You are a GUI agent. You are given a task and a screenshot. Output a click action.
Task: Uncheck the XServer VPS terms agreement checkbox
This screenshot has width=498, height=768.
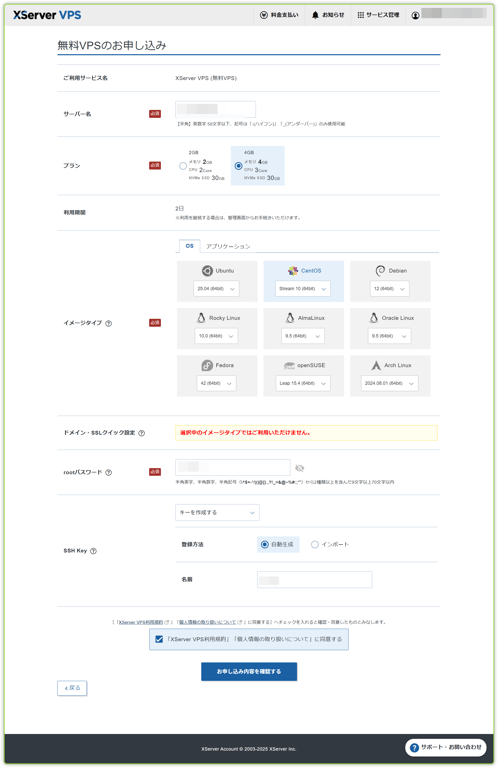(159, 639)
